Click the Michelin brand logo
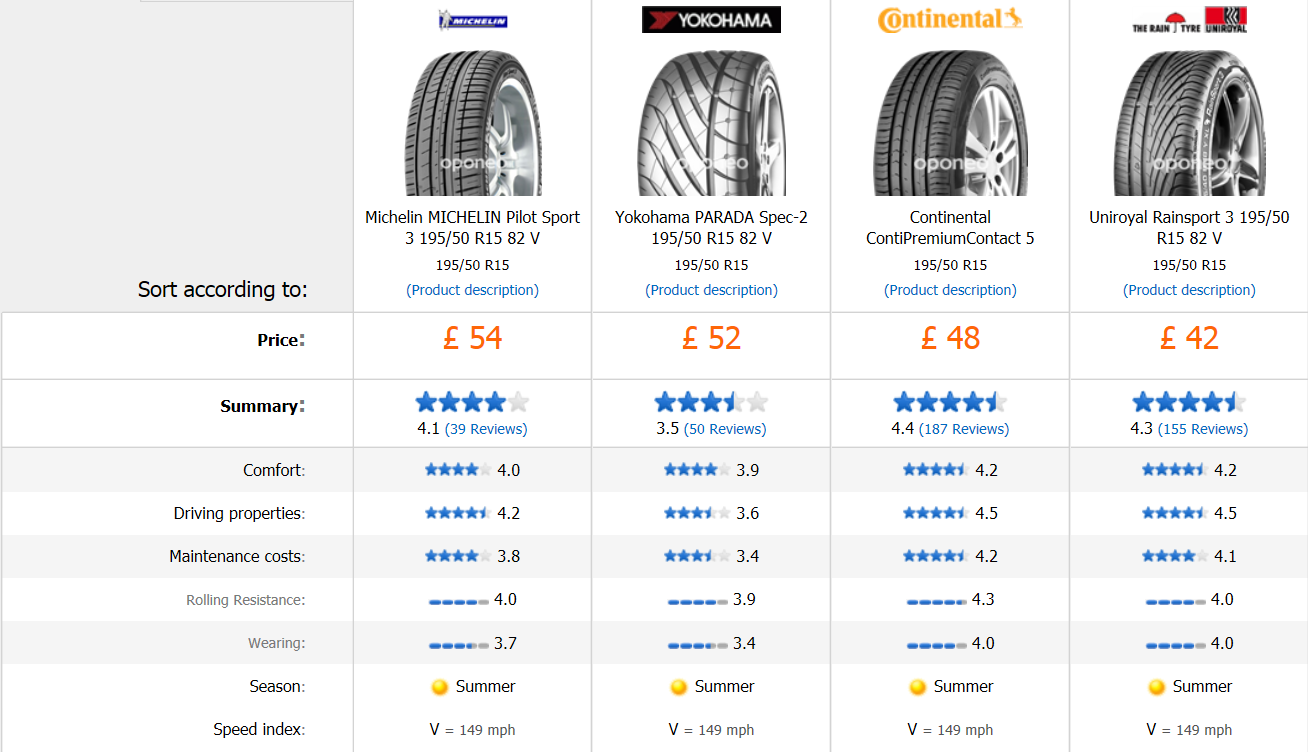1308x752 pixels. pyautogui.click(x=473, y=20)
